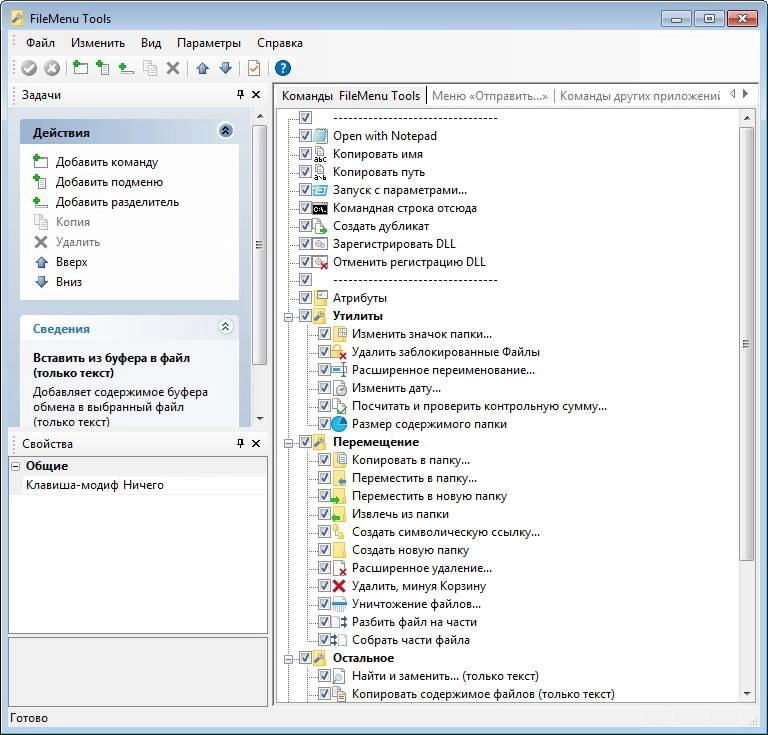The width and height of the screenshot is (768, 735).
Task: Click the Add command toolbar icon
Action: click(x=80, y=68)
